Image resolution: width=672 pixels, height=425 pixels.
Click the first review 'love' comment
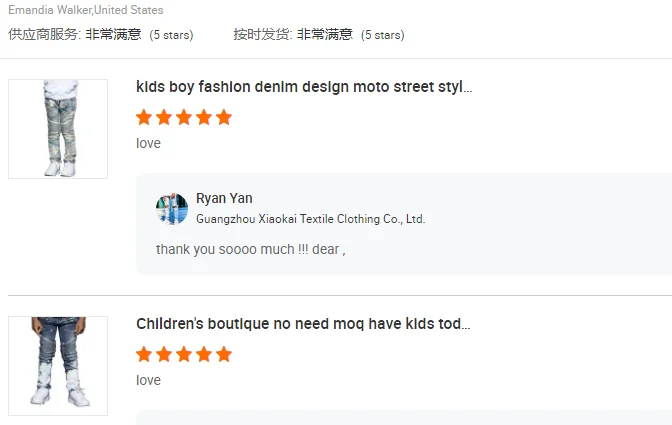148,143
